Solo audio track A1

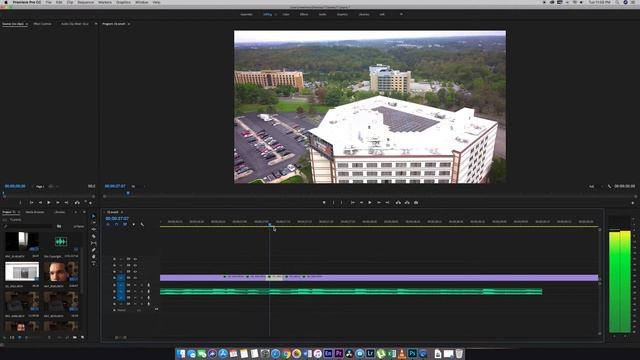click(x=142, y=285)
